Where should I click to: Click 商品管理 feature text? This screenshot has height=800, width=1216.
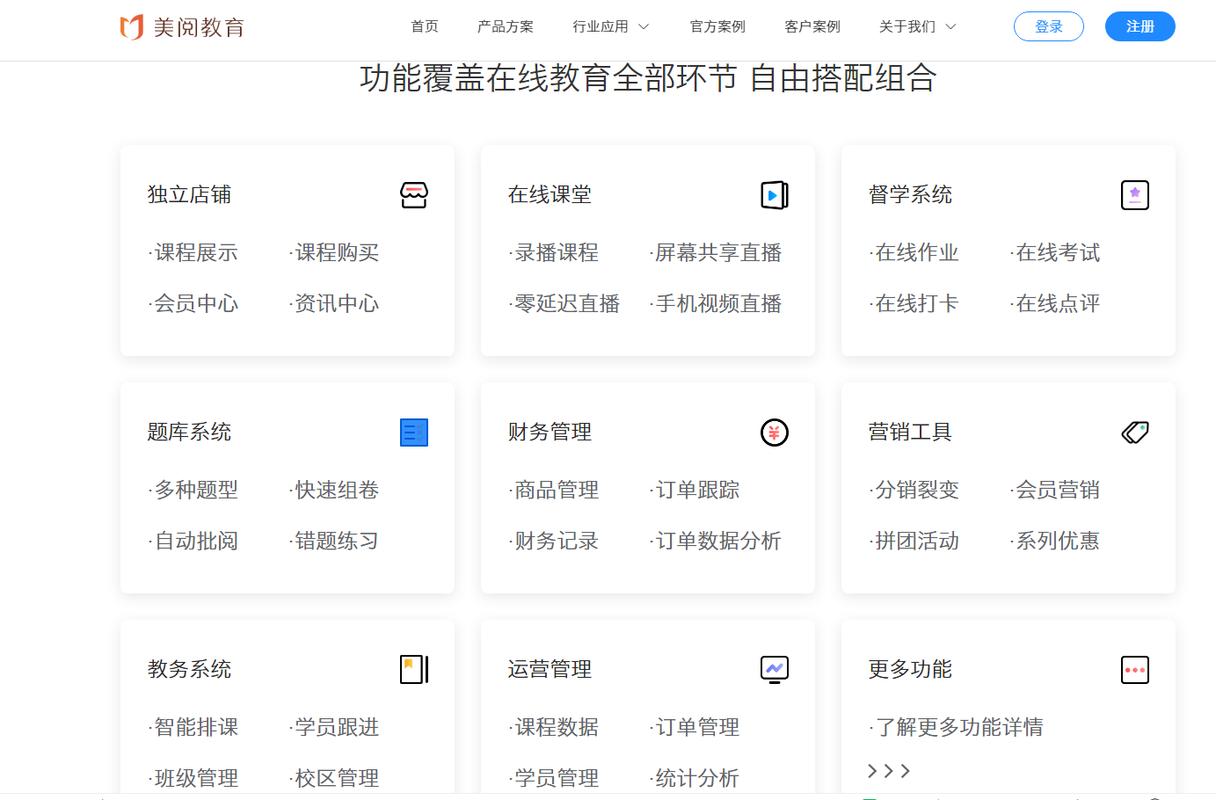(554, 490)
